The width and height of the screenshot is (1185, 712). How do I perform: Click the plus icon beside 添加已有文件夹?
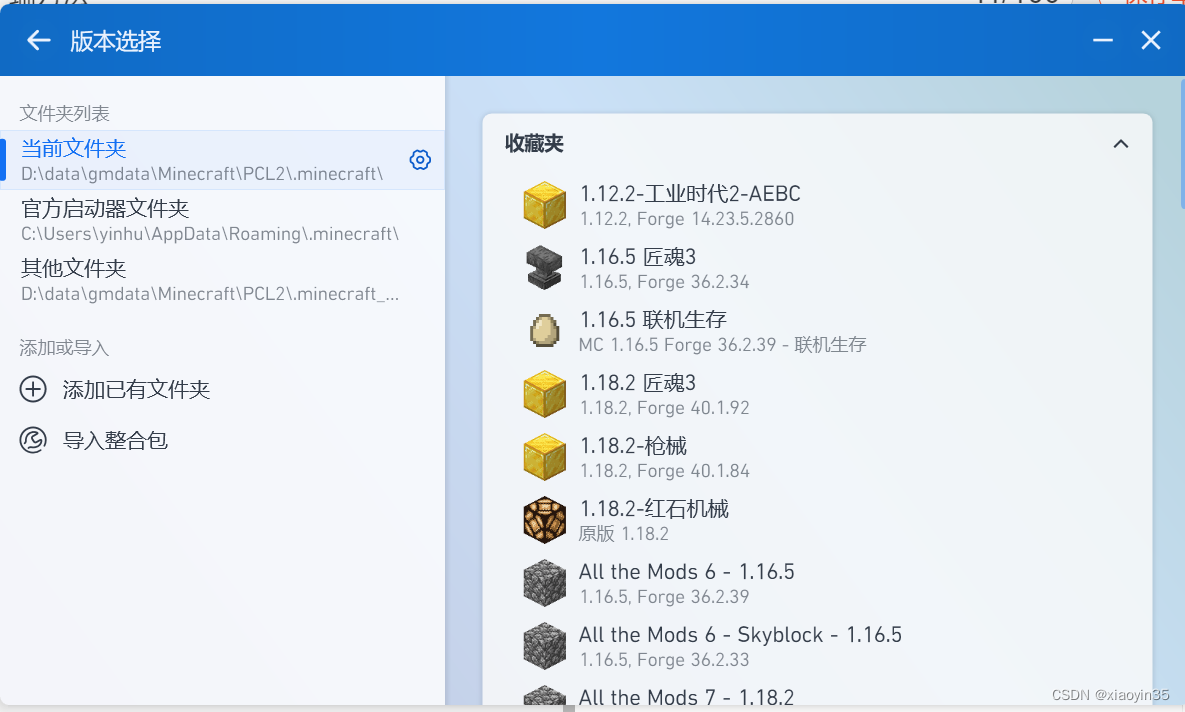click(x=33, y=389)
